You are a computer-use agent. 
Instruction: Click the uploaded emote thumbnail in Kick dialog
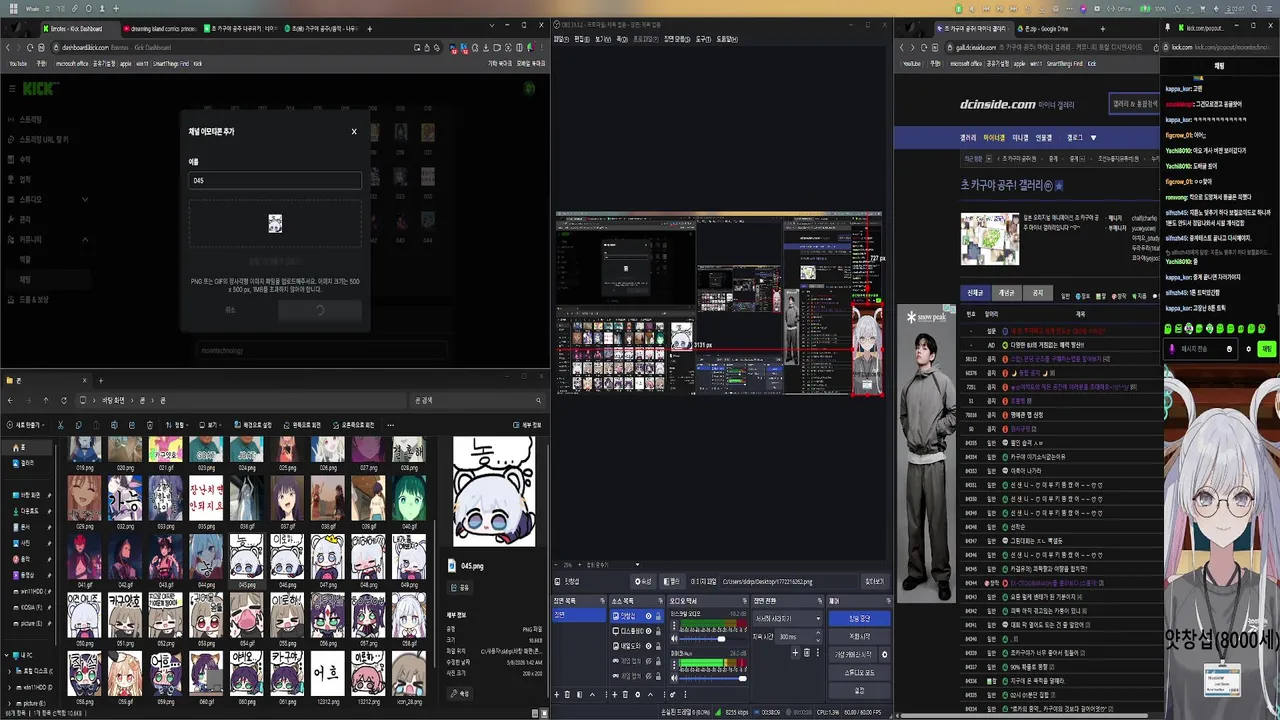point(275,223)
